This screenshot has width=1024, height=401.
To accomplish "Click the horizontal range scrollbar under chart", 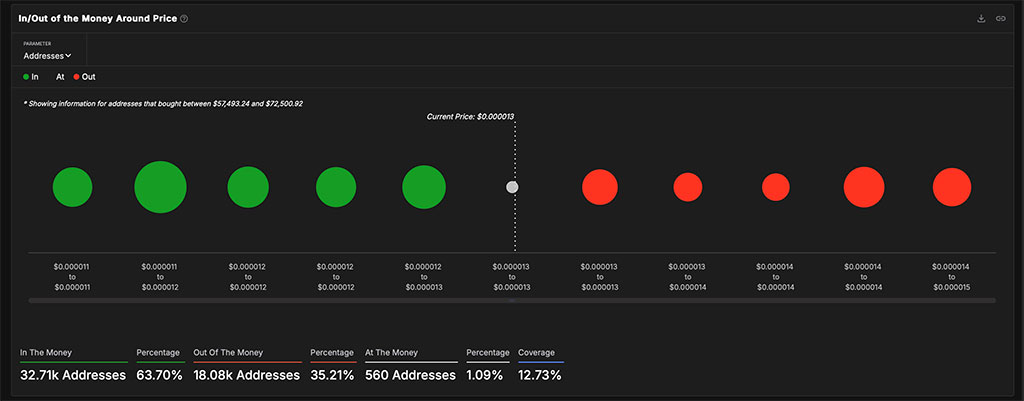I will click(x=512, y=300).
